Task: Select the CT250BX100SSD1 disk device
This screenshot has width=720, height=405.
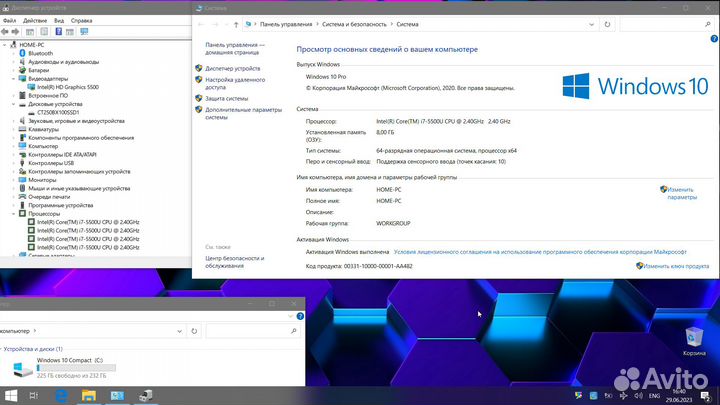Action: click(58, 112)
